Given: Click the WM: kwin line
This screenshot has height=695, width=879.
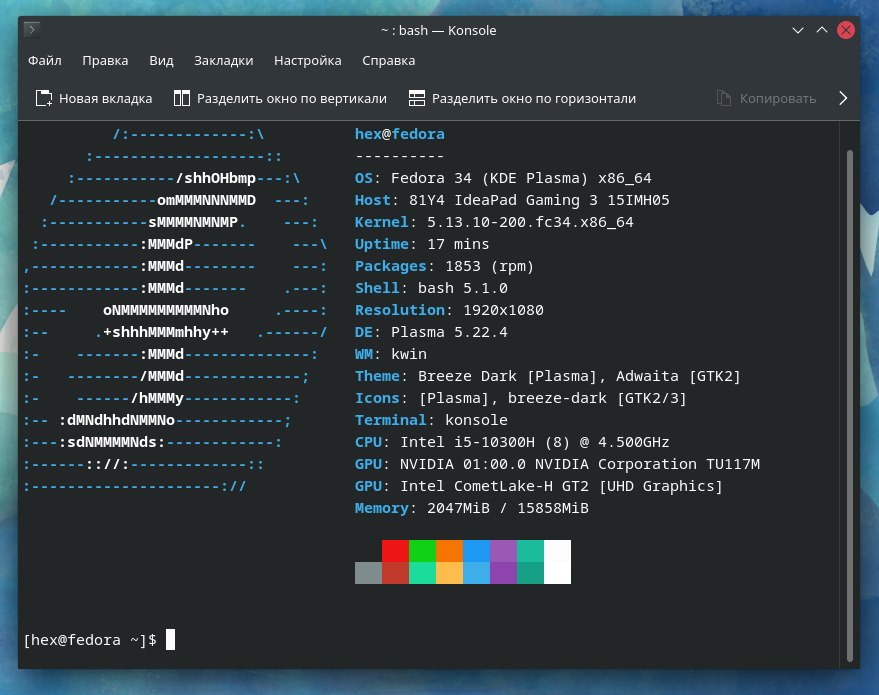Looking at the screenshot, I should (x=391, y=354).
